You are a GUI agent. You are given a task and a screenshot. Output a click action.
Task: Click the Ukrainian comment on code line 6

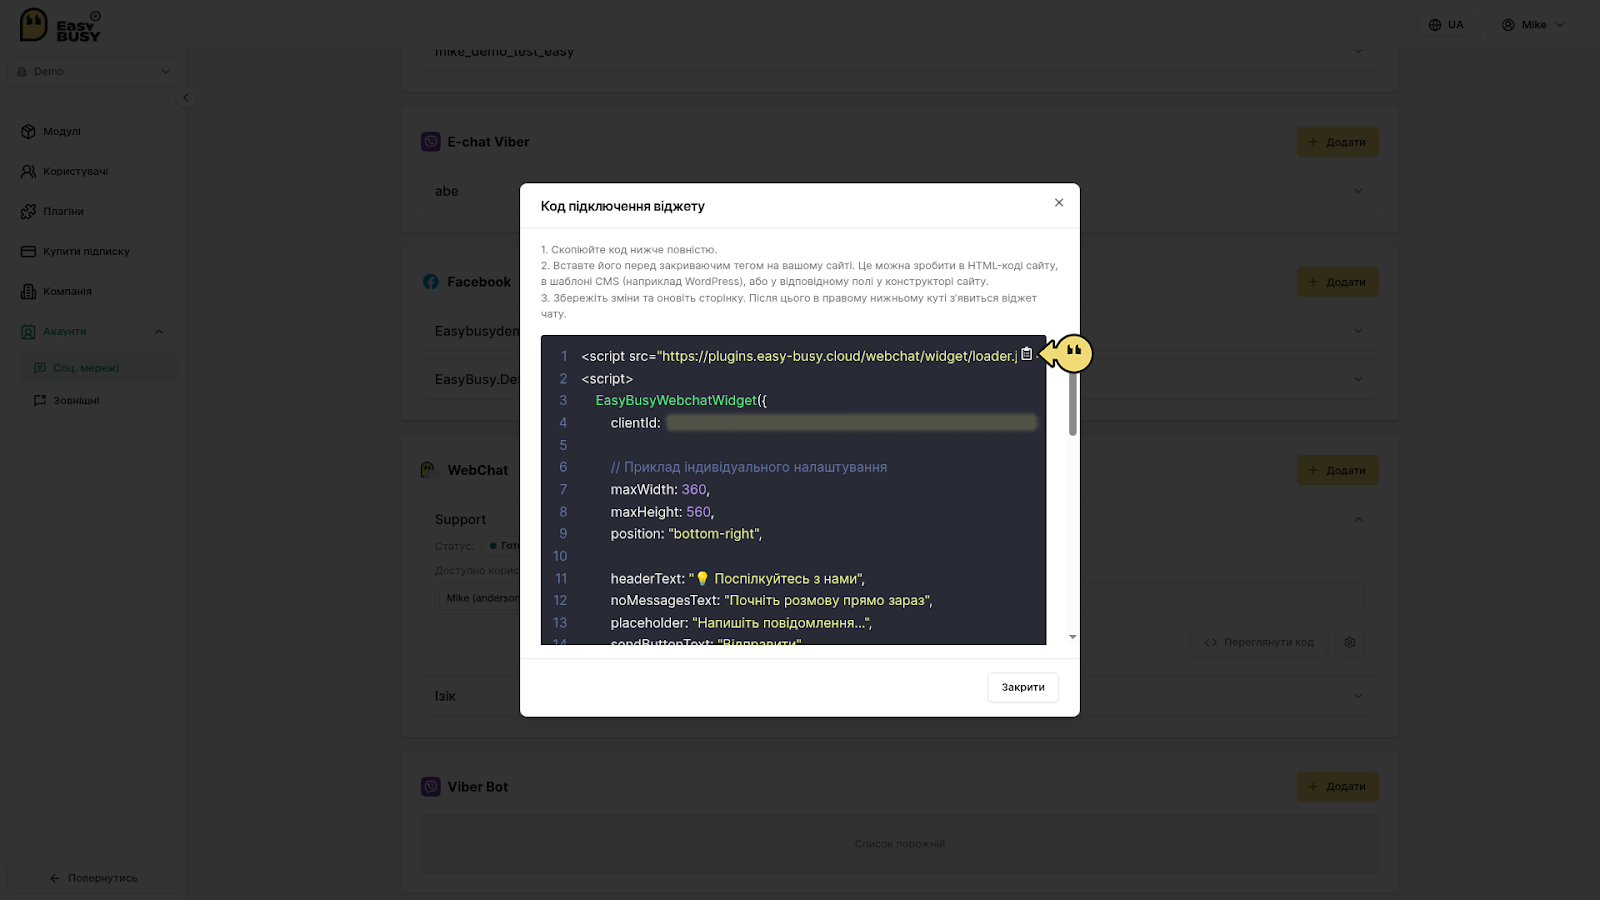tap(749, 467)
